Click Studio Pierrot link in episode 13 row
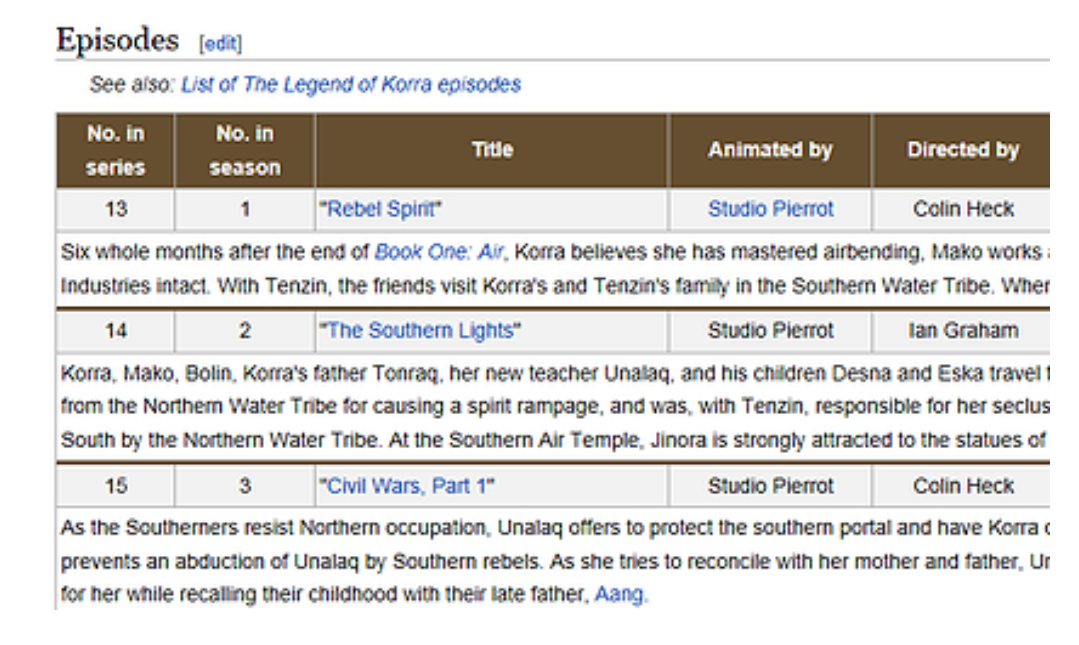 pyautogui.click(x=770, y=209)
